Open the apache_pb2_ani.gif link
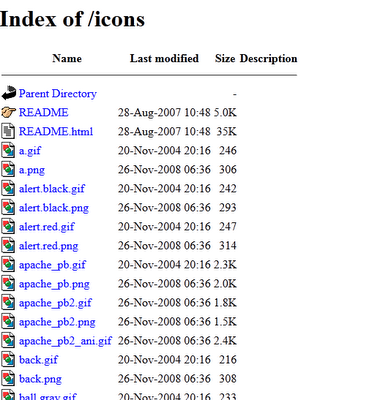This screenshot has width=380, height=400. [x=65, y=341]
